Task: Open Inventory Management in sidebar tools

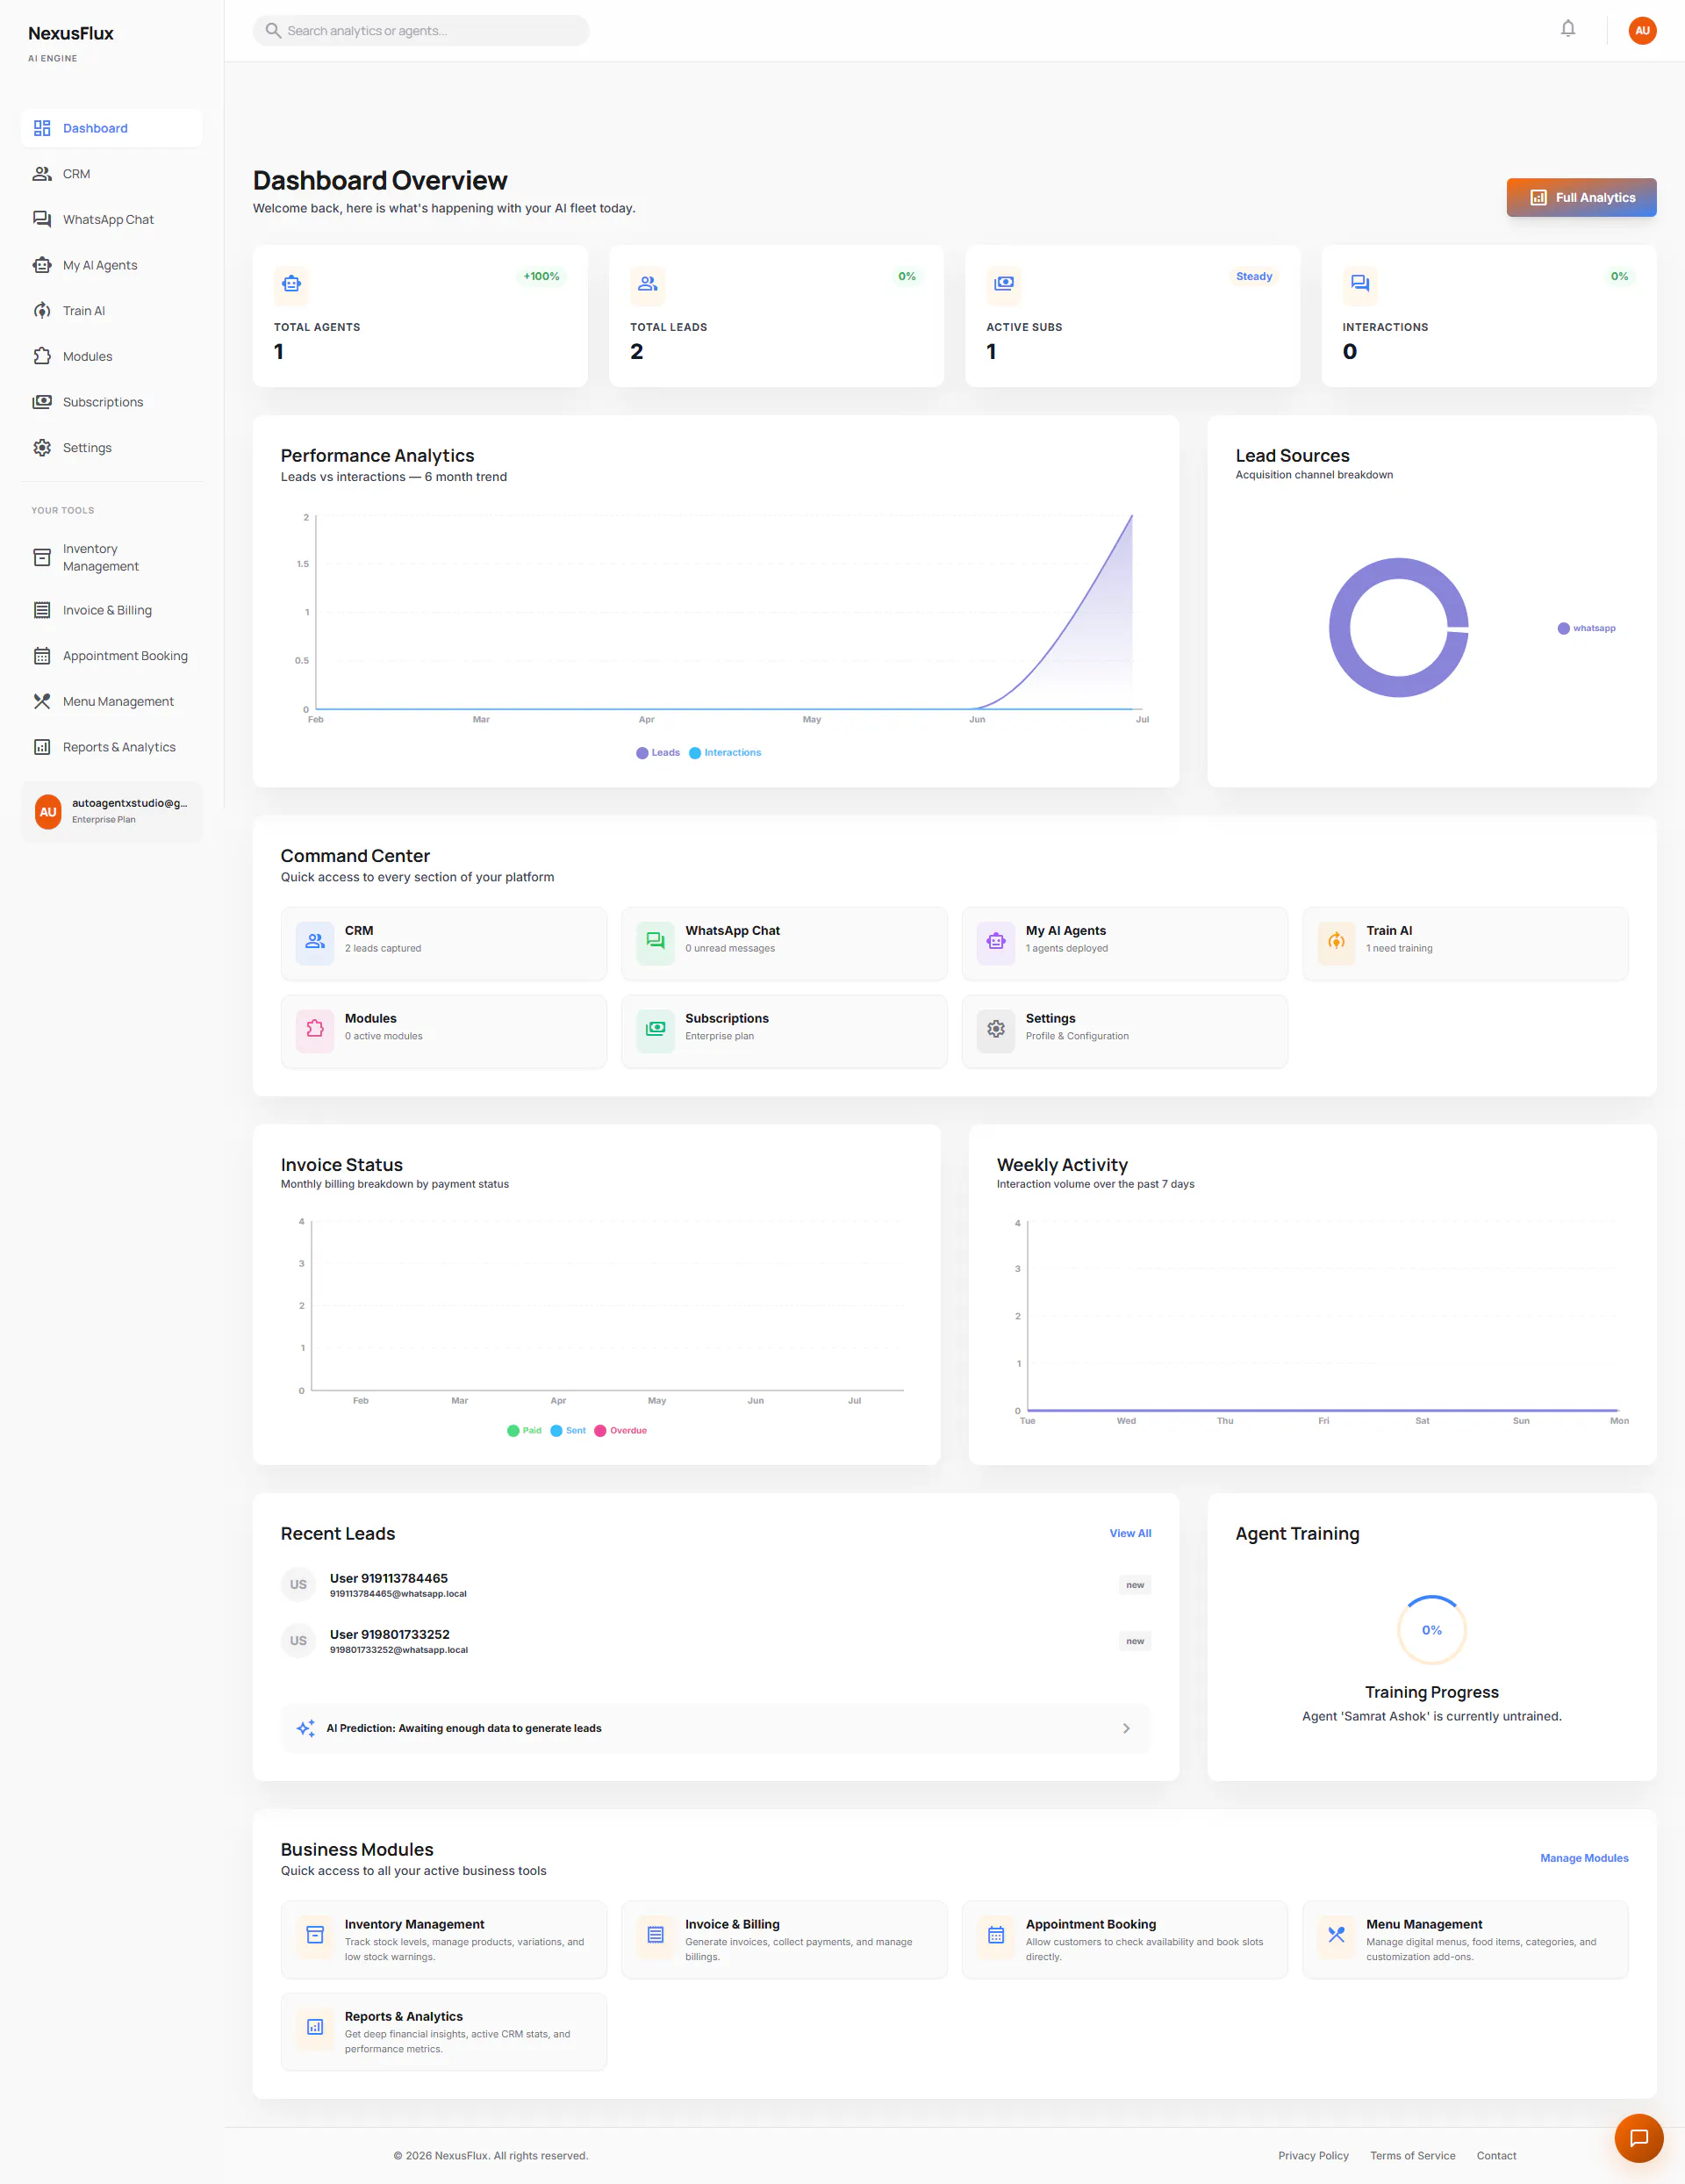Action: click(x=112, y=558)
